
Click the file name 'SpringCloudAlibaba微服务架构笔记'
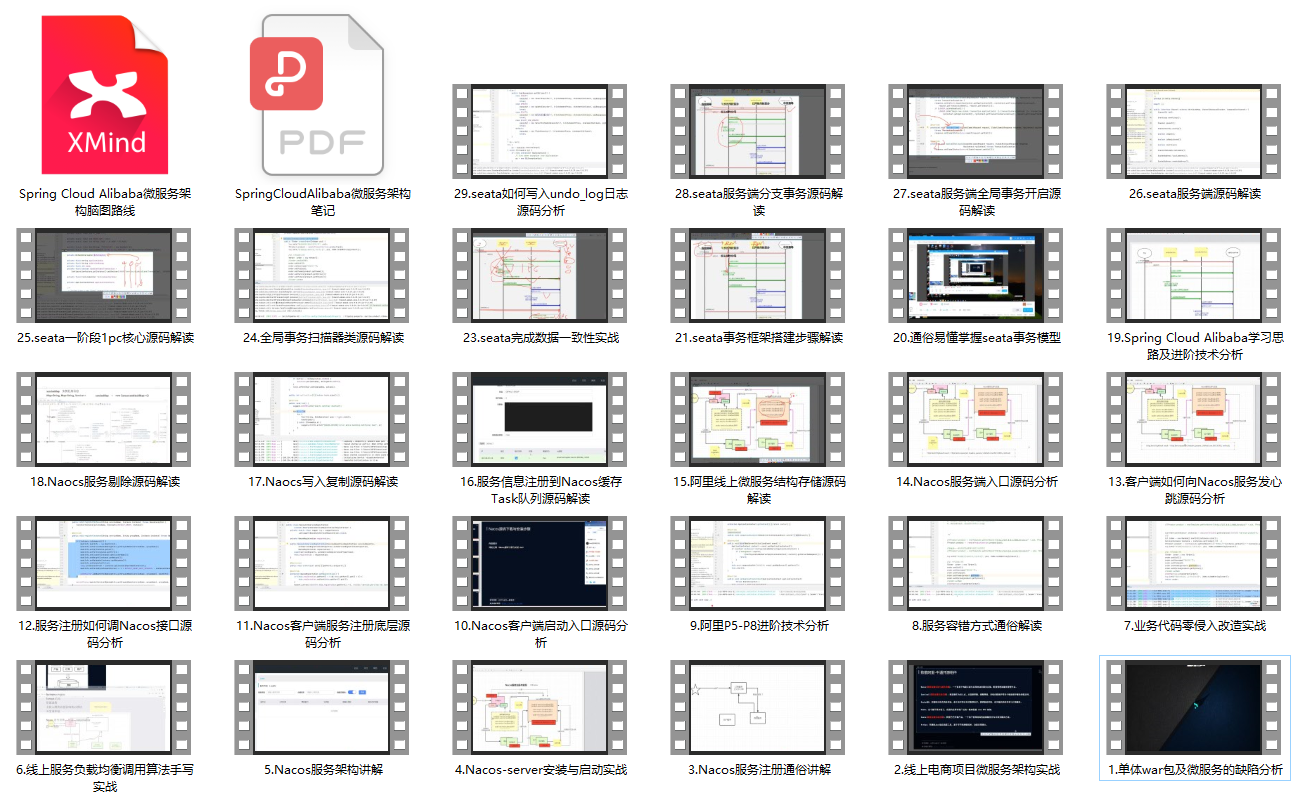pyautogui.click(x=323, y=202)
